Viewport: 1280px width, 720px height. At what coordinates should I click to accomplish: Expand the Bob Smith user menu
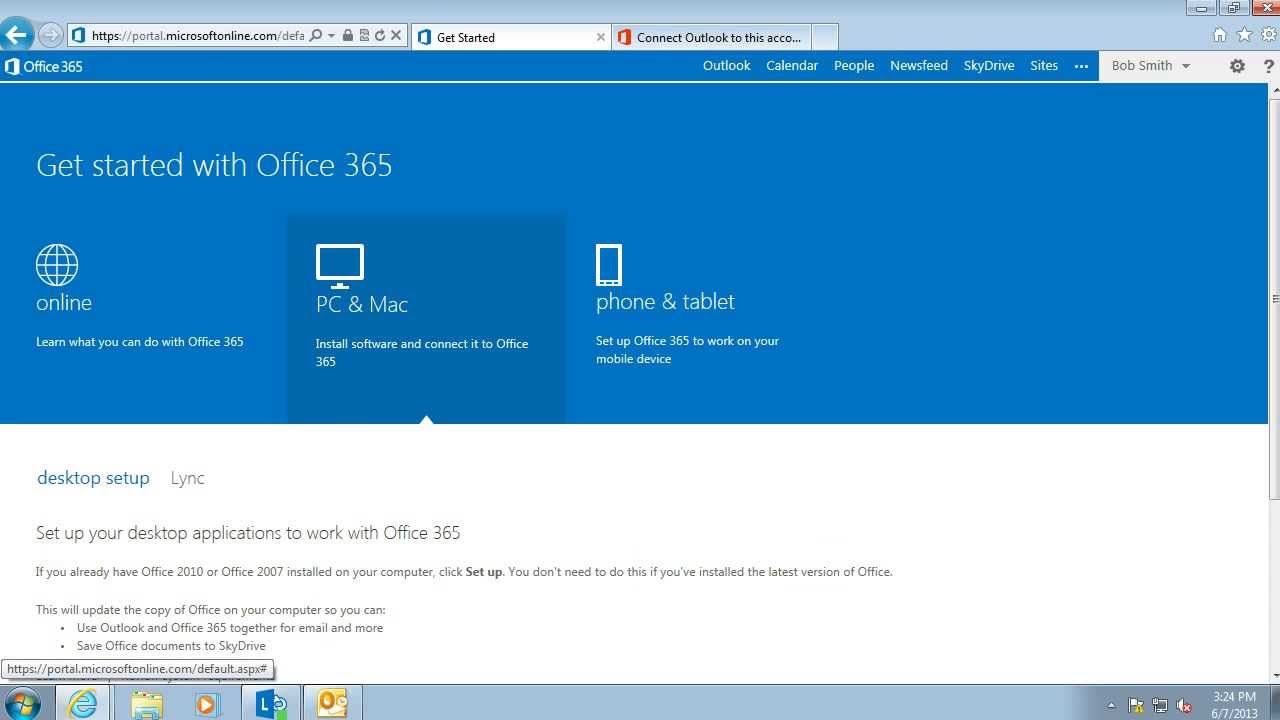click(x=1151, y=66)
